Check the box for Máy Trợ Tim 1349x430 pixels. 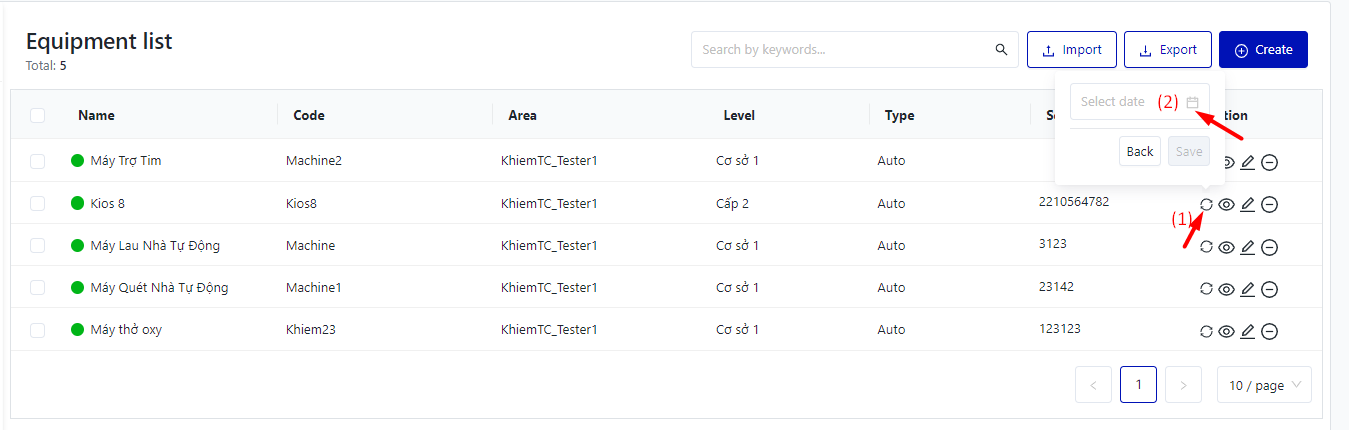point(38,161)
